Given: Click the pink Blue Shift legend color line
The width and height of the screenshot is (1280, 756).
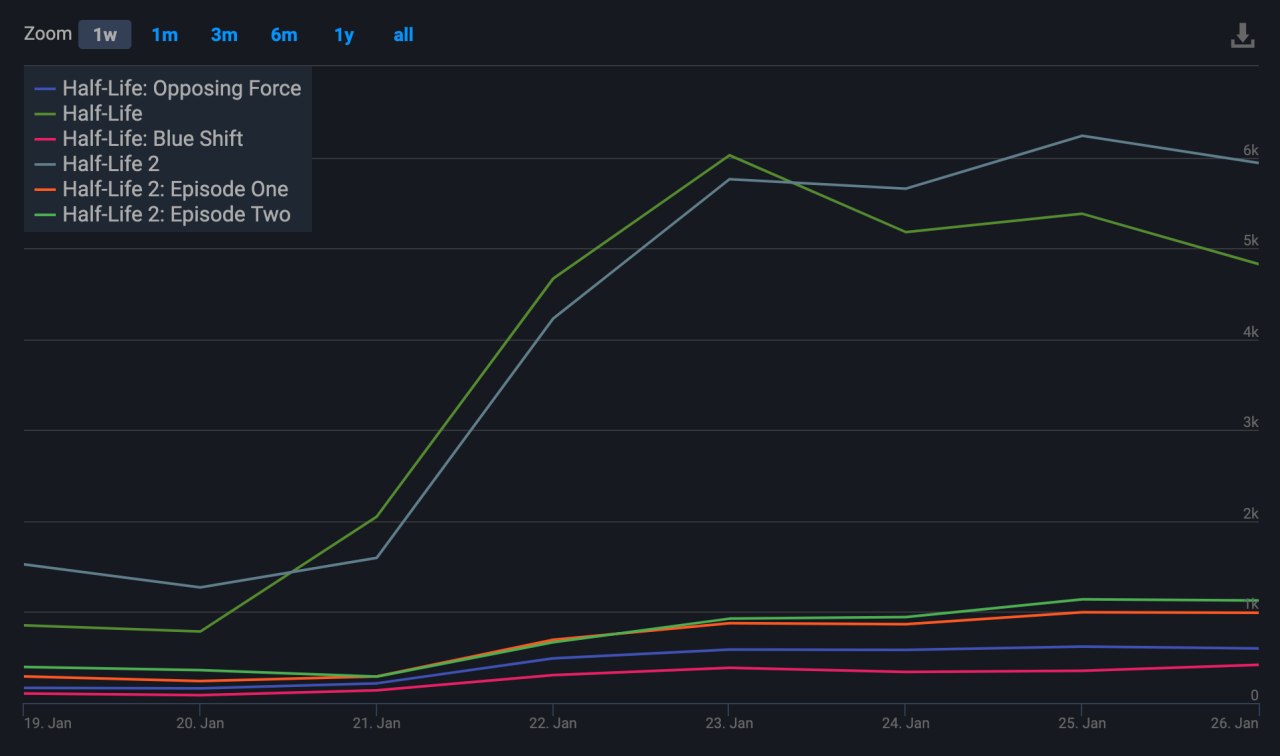Looking at the screenshot, I should tap(45, 139).
